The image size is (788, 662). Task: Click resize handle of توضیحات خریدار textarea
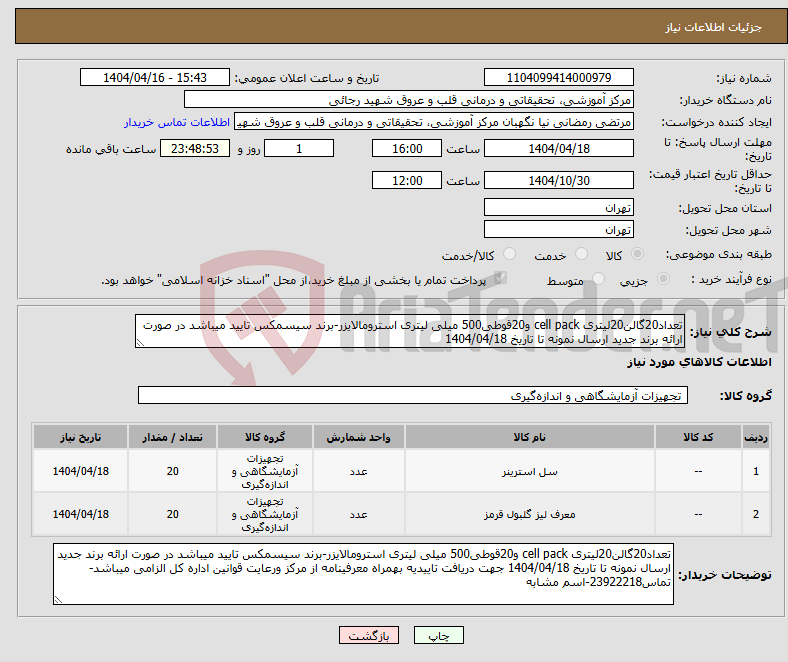tap(58, 599)
